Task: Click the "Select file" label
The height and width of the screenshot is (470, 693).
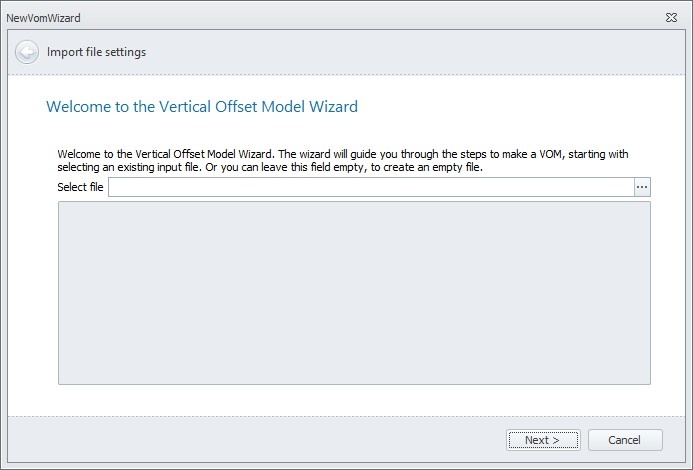Action: click(81, 188)
